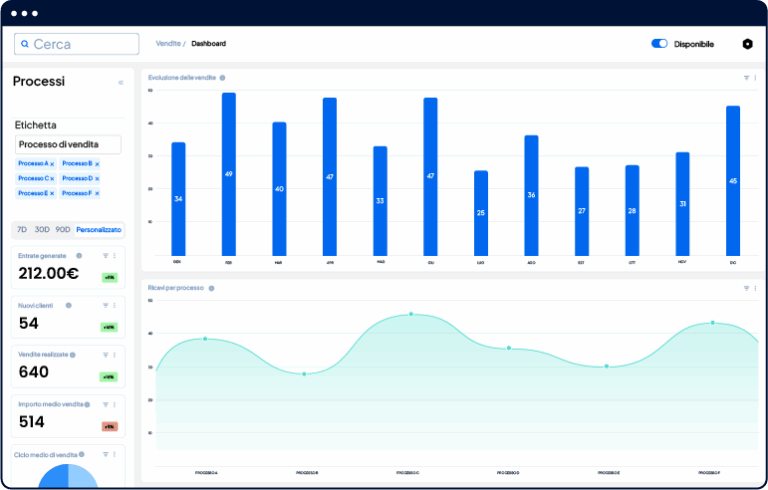The height and width of the screenshot is (490, 768).
Task: Click the bar with value 28
Action: (632, 211)
